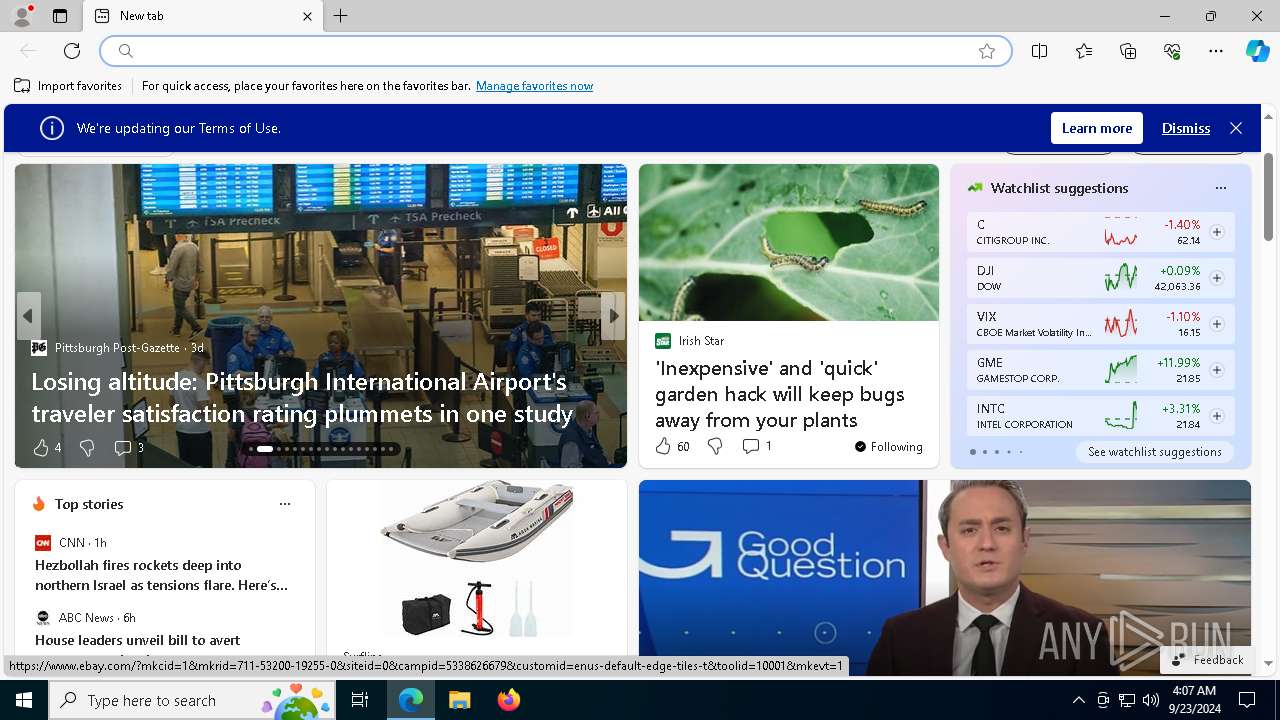The height and width of the screenshot is (720, 1280).
Task: Like the garden hack article
Action: click(x=672, y=446)
